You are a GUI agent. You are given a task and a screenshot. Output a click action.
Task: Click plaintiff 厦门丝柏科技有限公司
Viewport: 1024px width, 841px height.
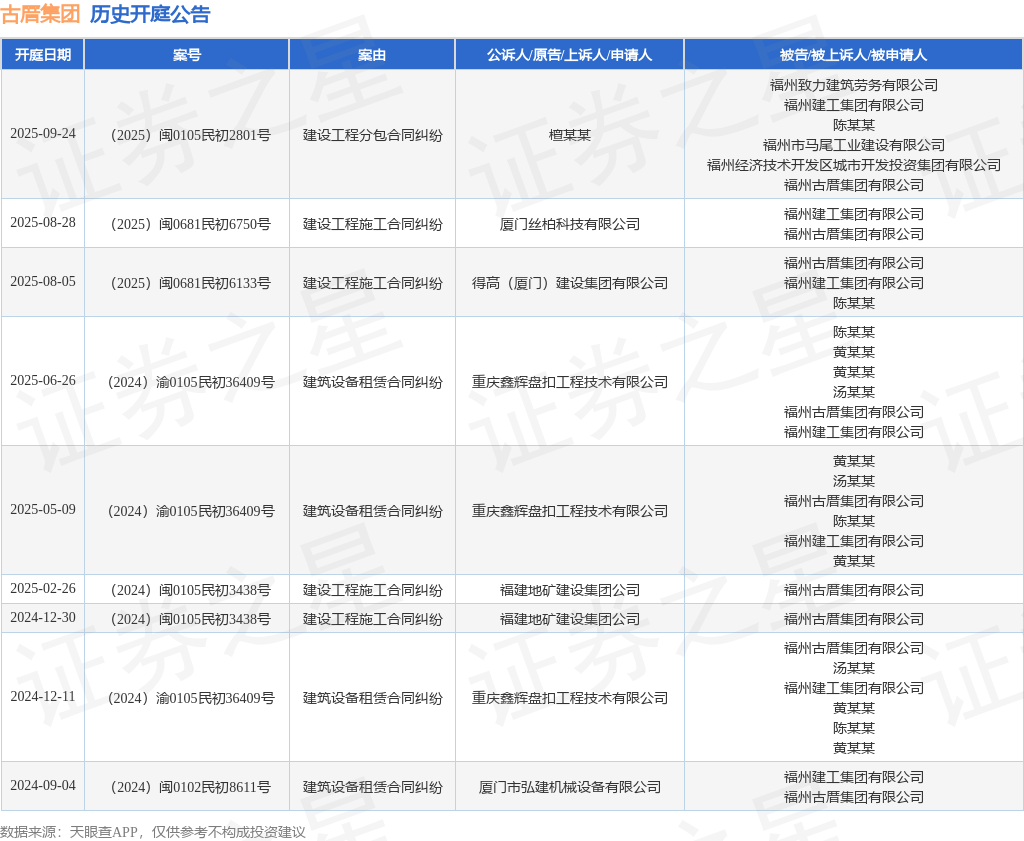click(569, 224)
